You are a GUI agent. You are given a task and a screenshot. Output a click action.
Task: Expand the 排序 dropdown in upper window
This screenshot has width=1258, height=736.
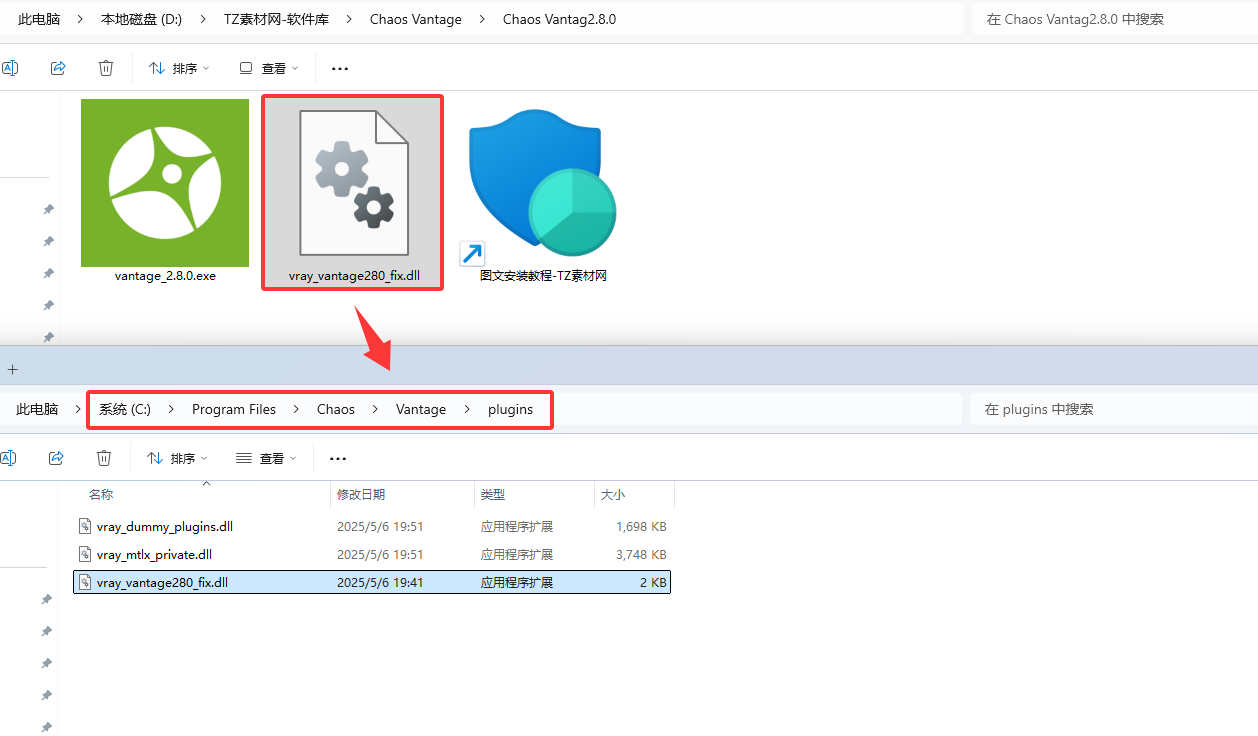(180, 68)
